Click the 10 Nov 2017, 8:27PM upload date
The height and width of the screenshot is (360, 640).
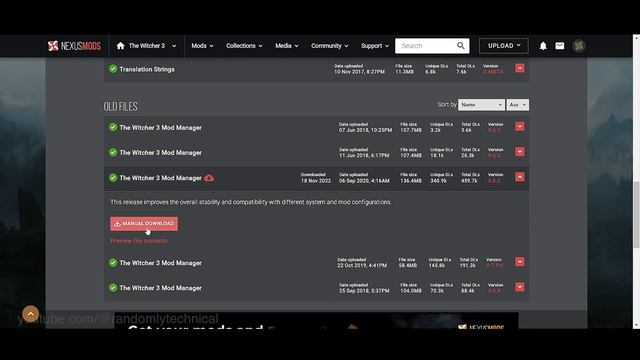(359, 71)
